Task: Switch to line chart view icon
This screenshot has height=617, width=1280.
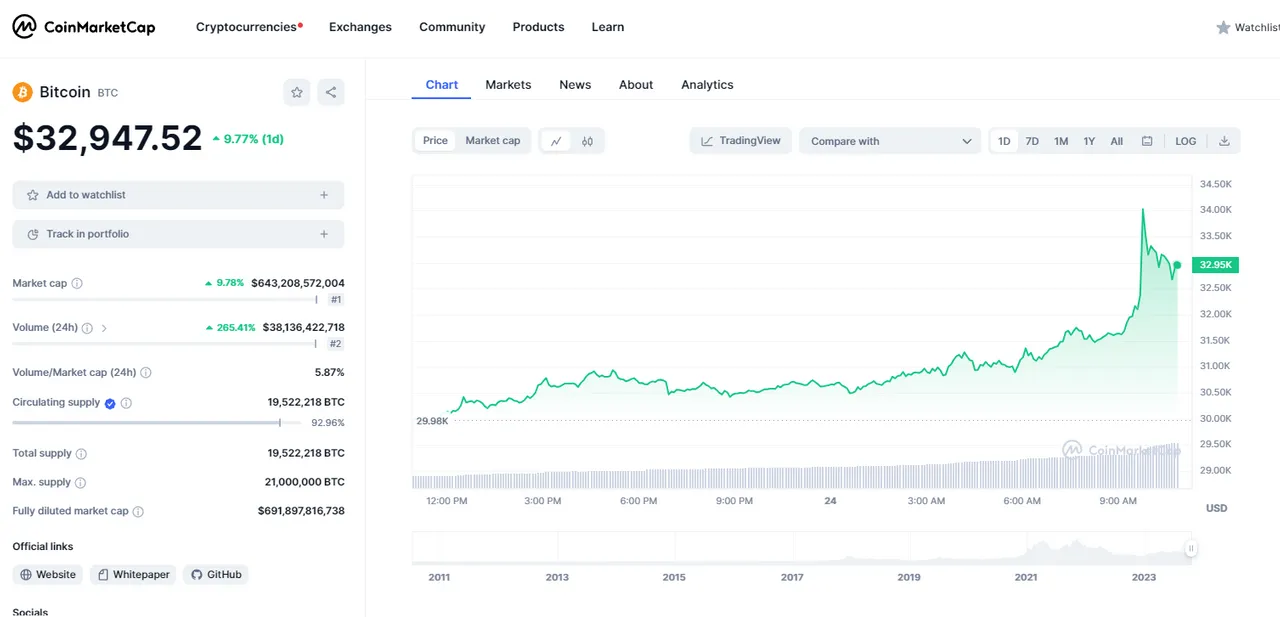Action: pyautogui.click(x=556, y=141)
